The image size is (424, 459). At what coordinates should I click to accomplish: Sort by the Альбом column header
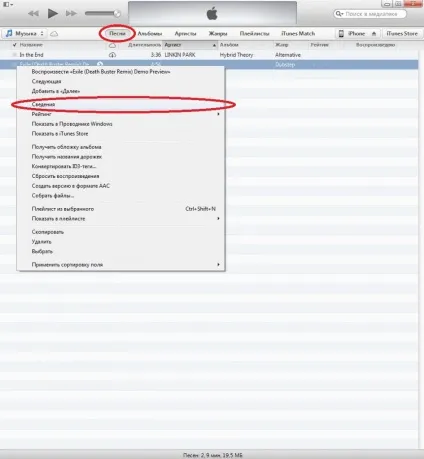pos(229,45)
